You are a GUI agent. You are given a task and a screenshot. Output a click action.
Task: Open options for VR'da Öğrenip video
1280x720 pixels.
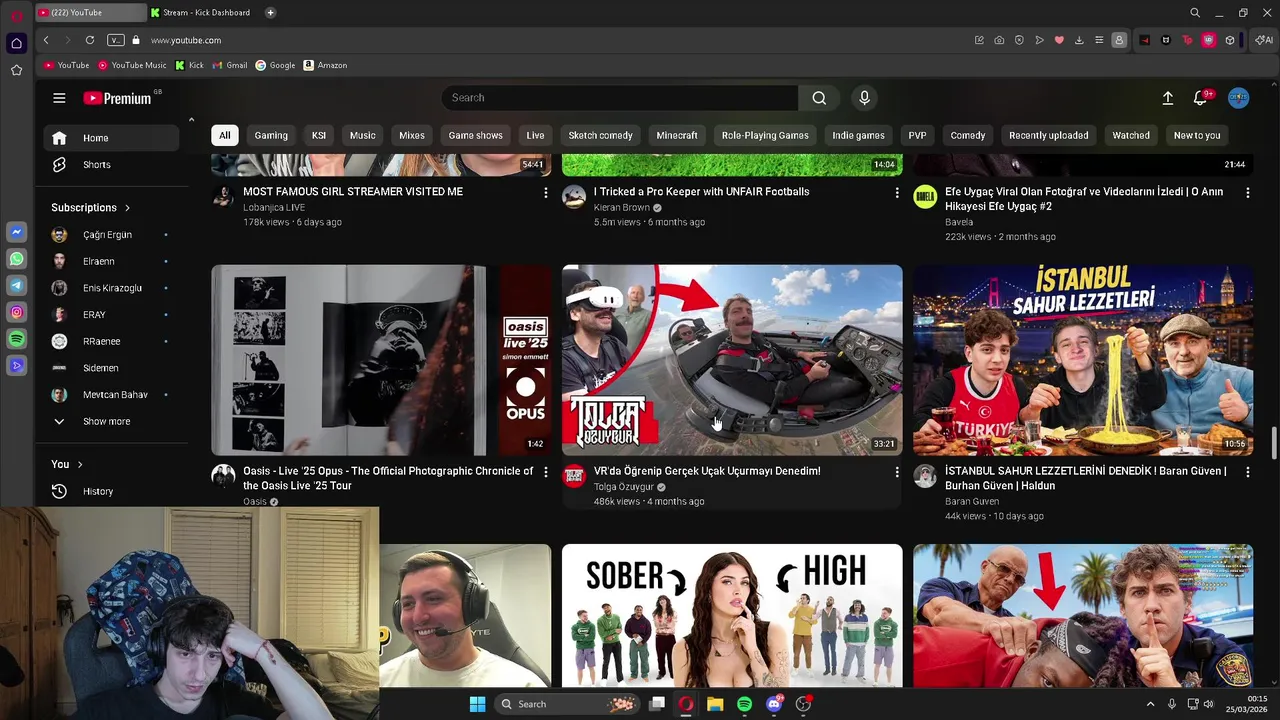click(896, 472)
